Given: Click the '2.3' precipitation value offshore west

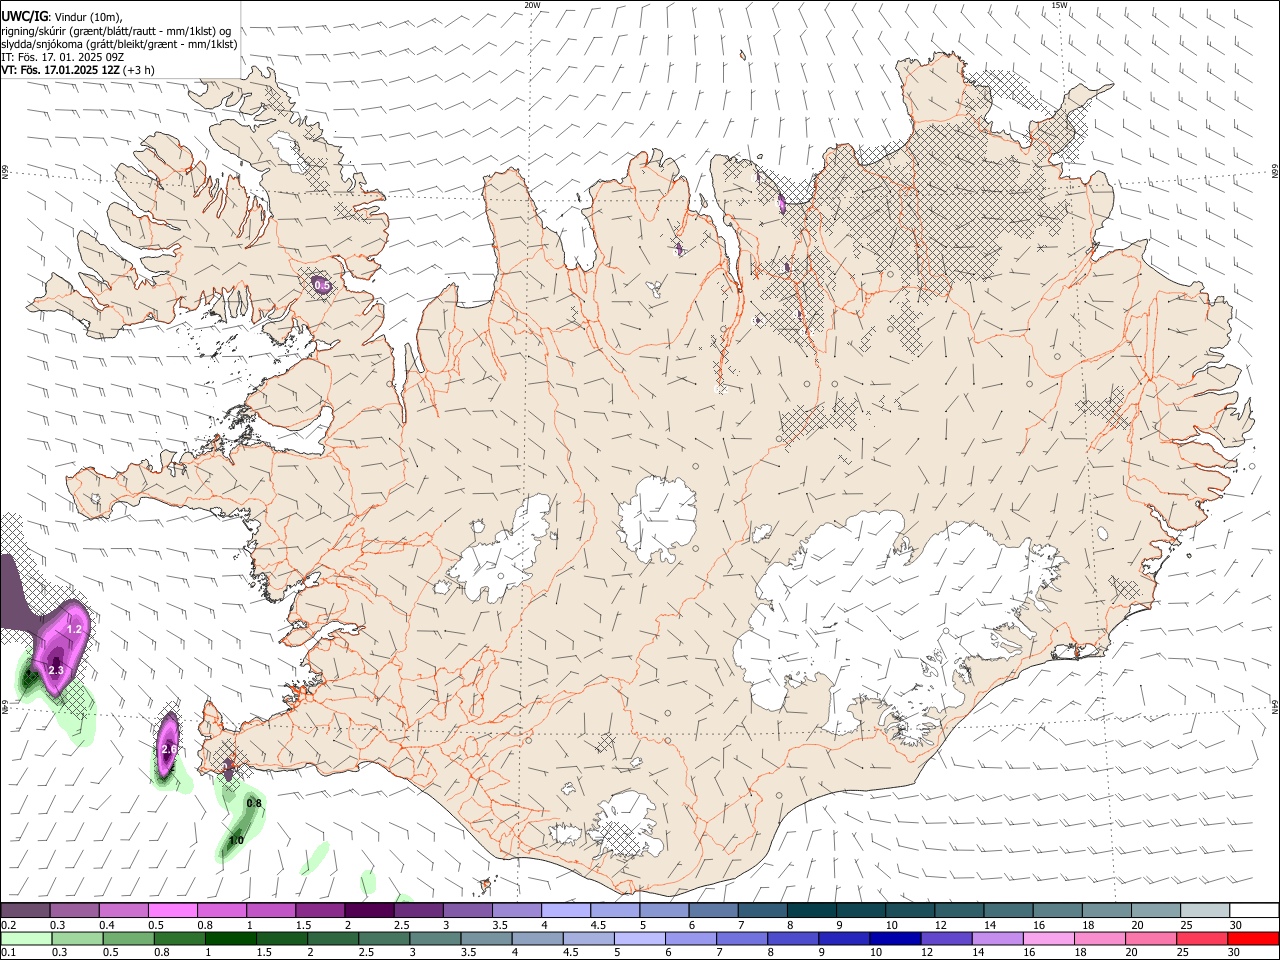Looking at the screenshot, I should (x=56, y=670).
